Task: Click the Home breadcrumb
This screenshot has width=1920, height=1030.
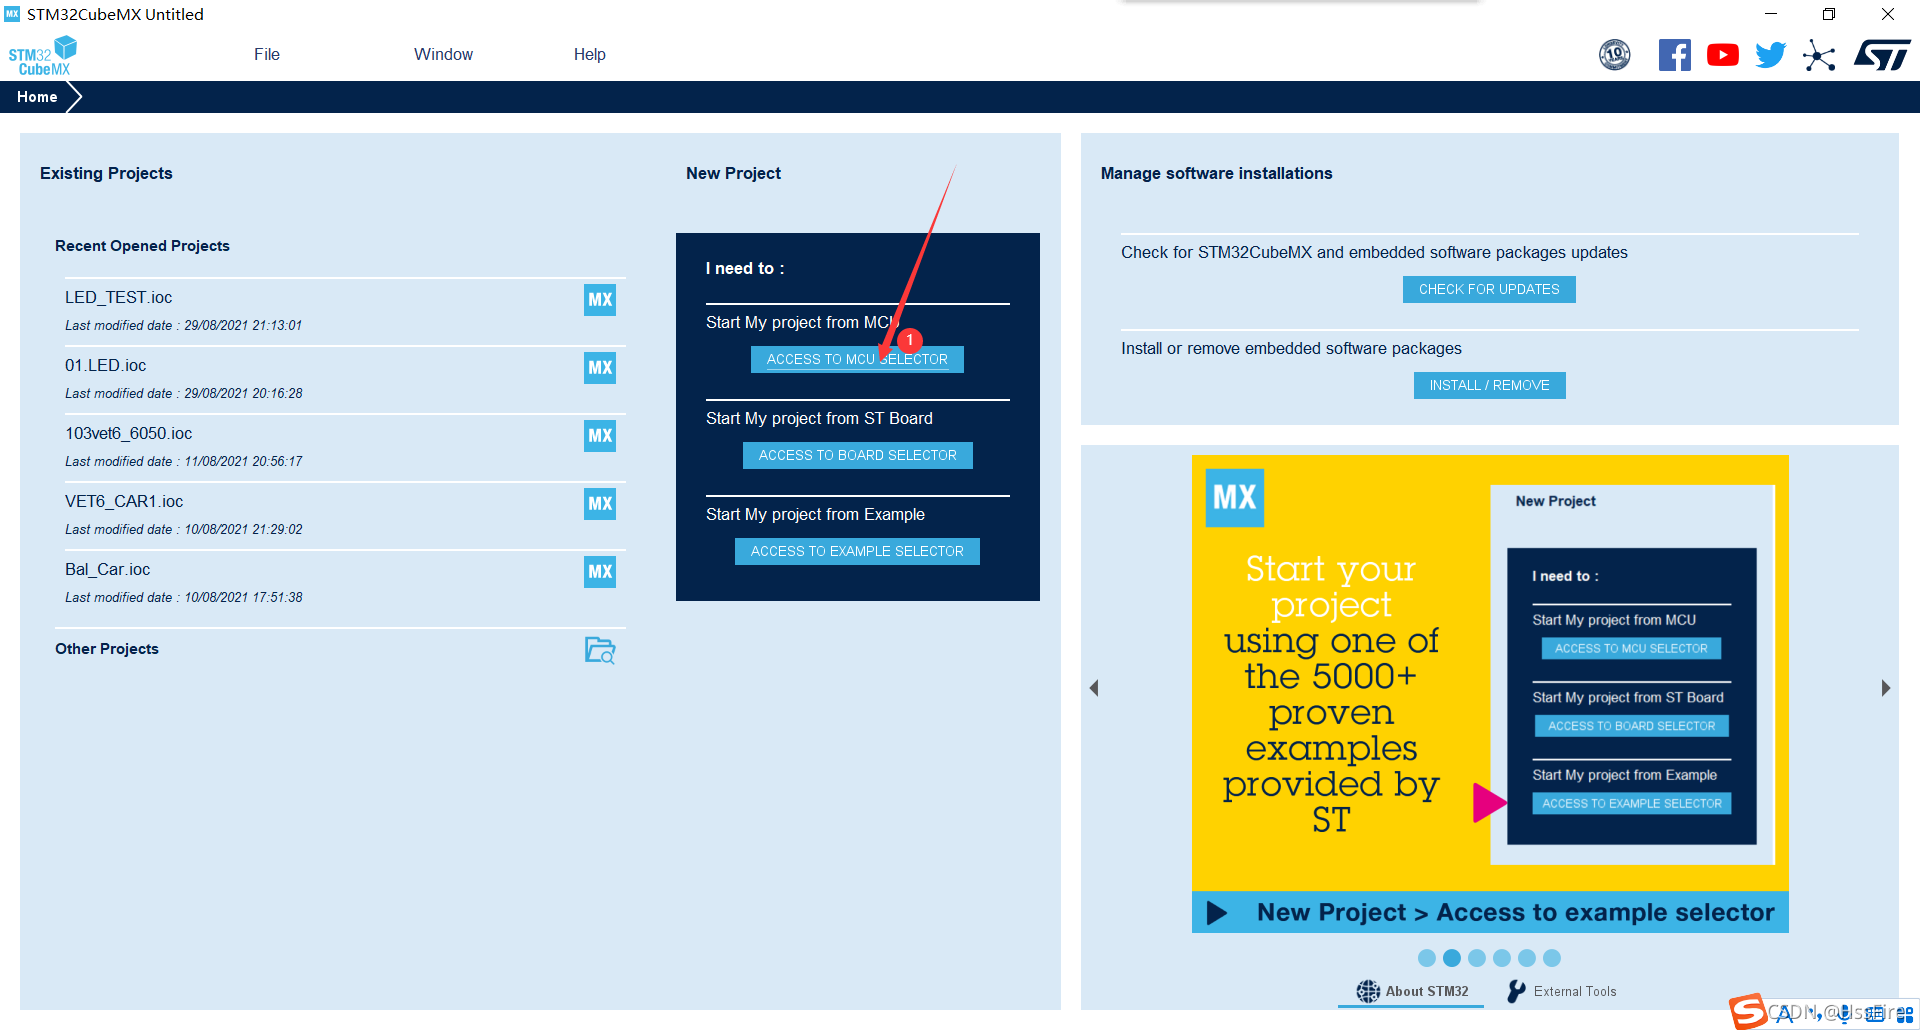Action: [37, 97]
